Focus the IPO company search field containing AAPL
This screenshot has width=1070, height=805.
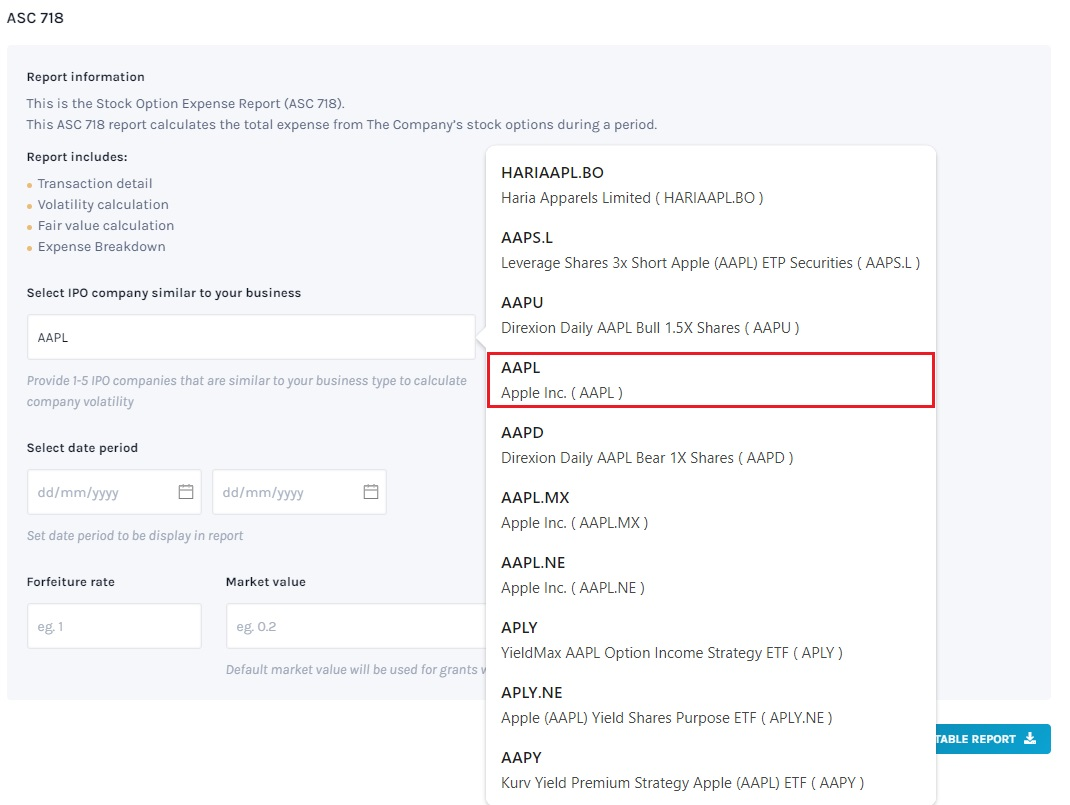coord(251,337)
